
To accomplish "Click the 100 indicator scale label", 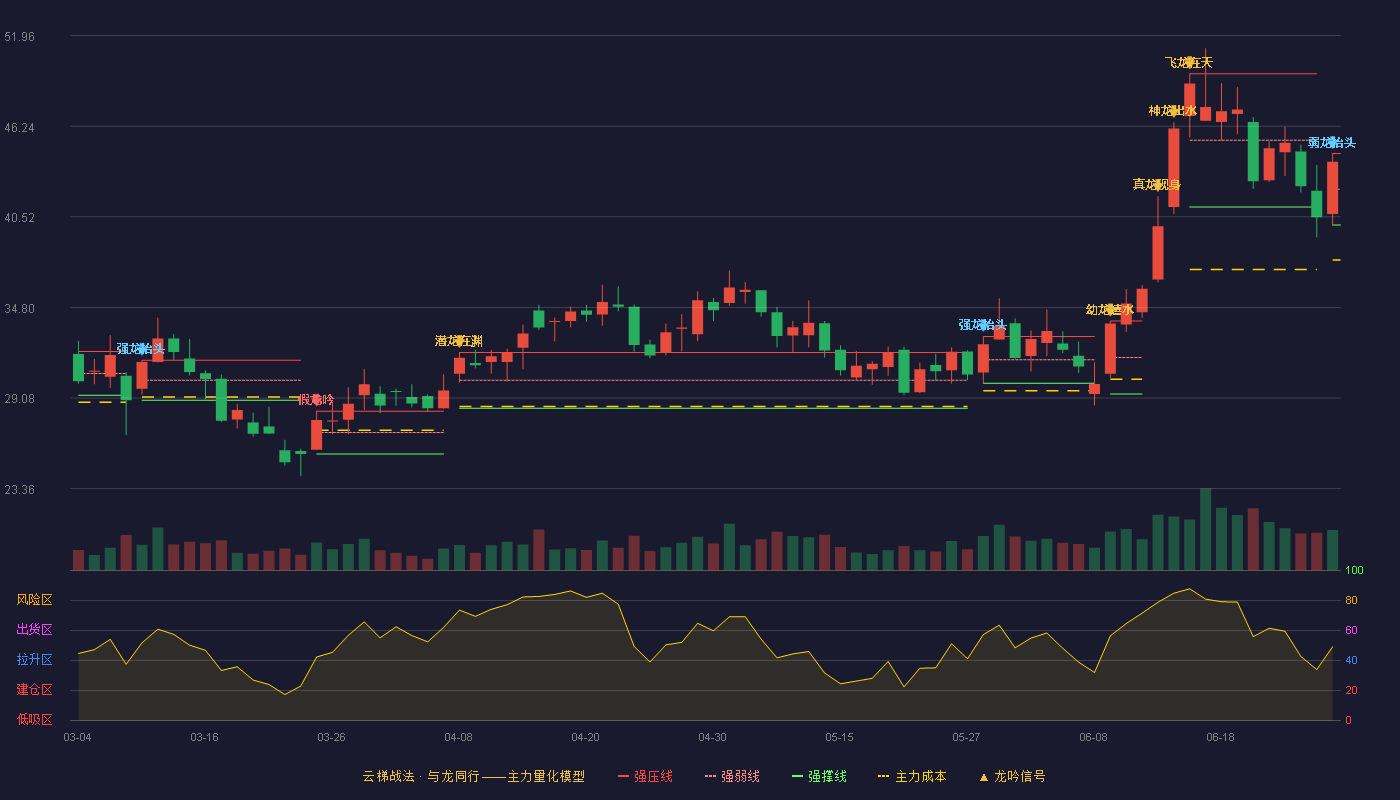I will tap(1354, 571).
